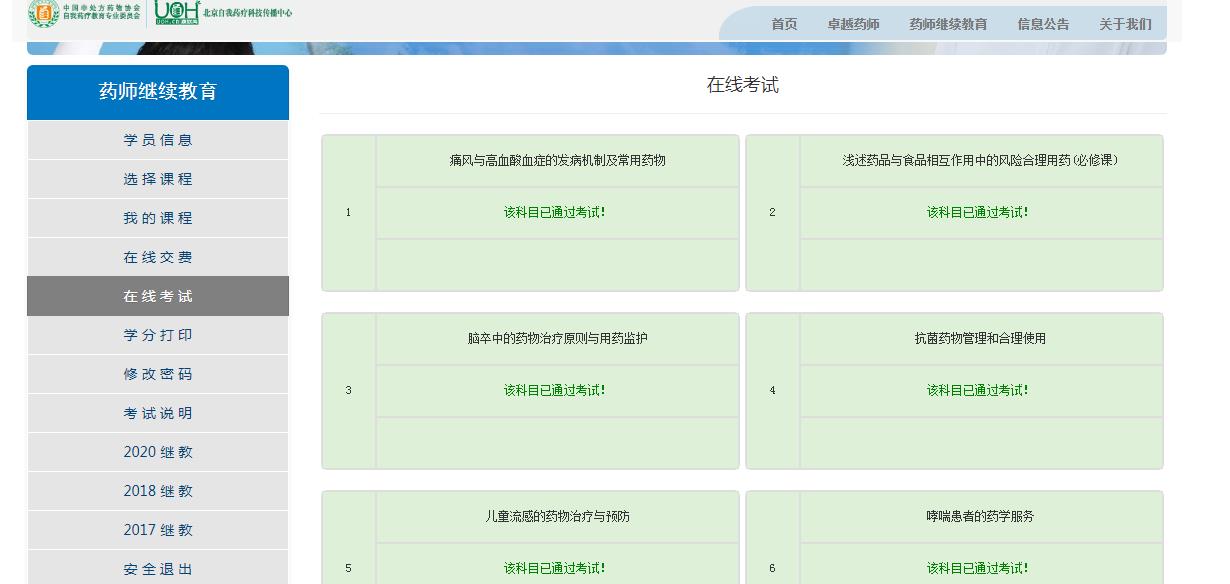
Task: Open the 2018 继教 sidebar entry
Action: [x=158, y=491]
